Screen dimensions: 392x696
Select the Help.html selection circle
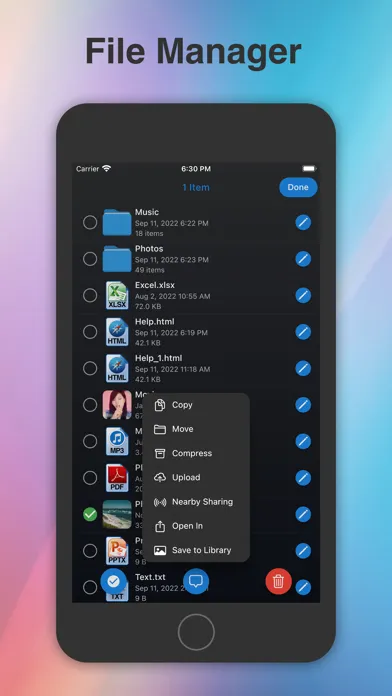click(x=90, y=332)
